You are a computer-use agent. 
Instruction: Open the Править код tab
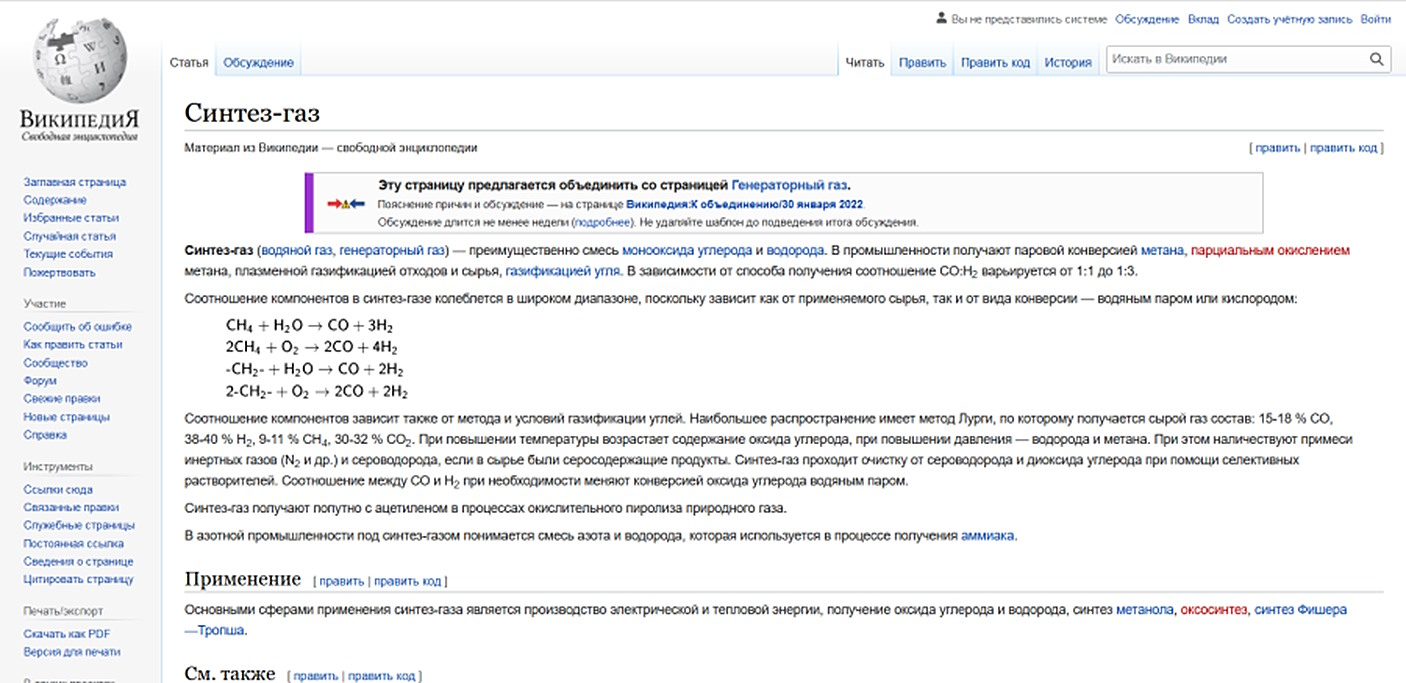tap(995, 62)
